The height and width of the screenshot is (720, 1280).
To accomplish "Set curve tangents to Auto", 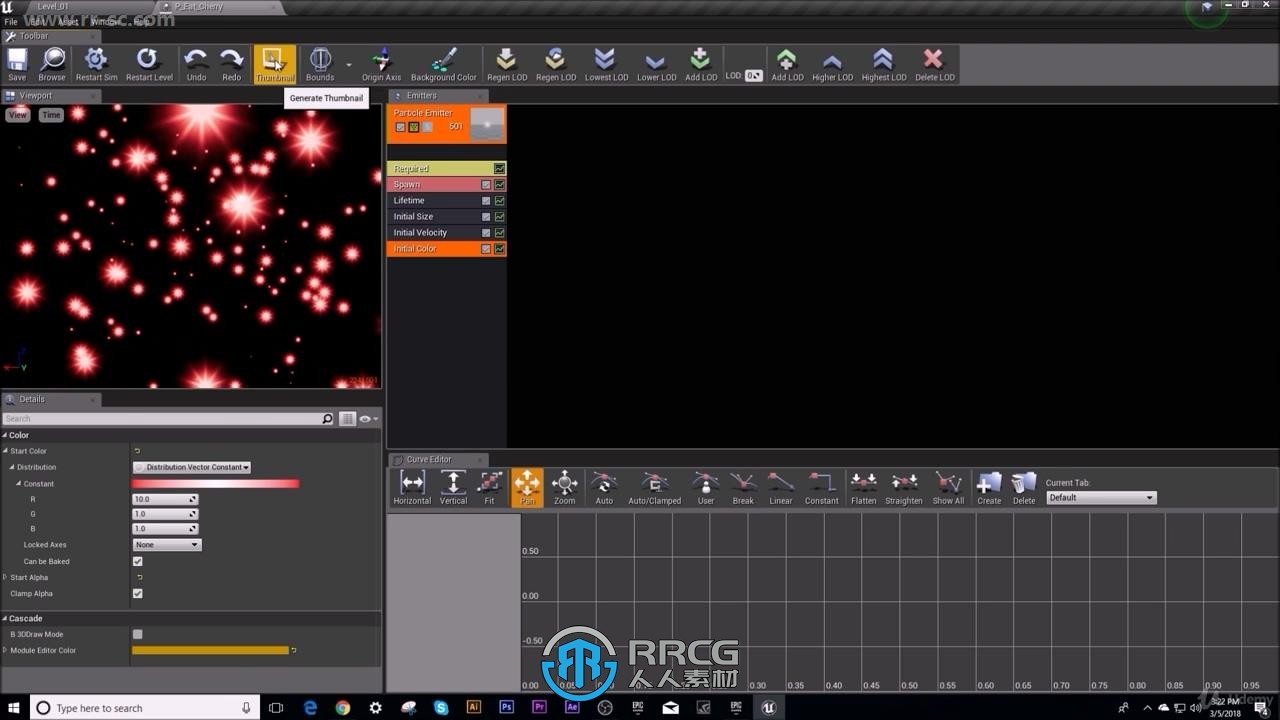I will point(604,488).
